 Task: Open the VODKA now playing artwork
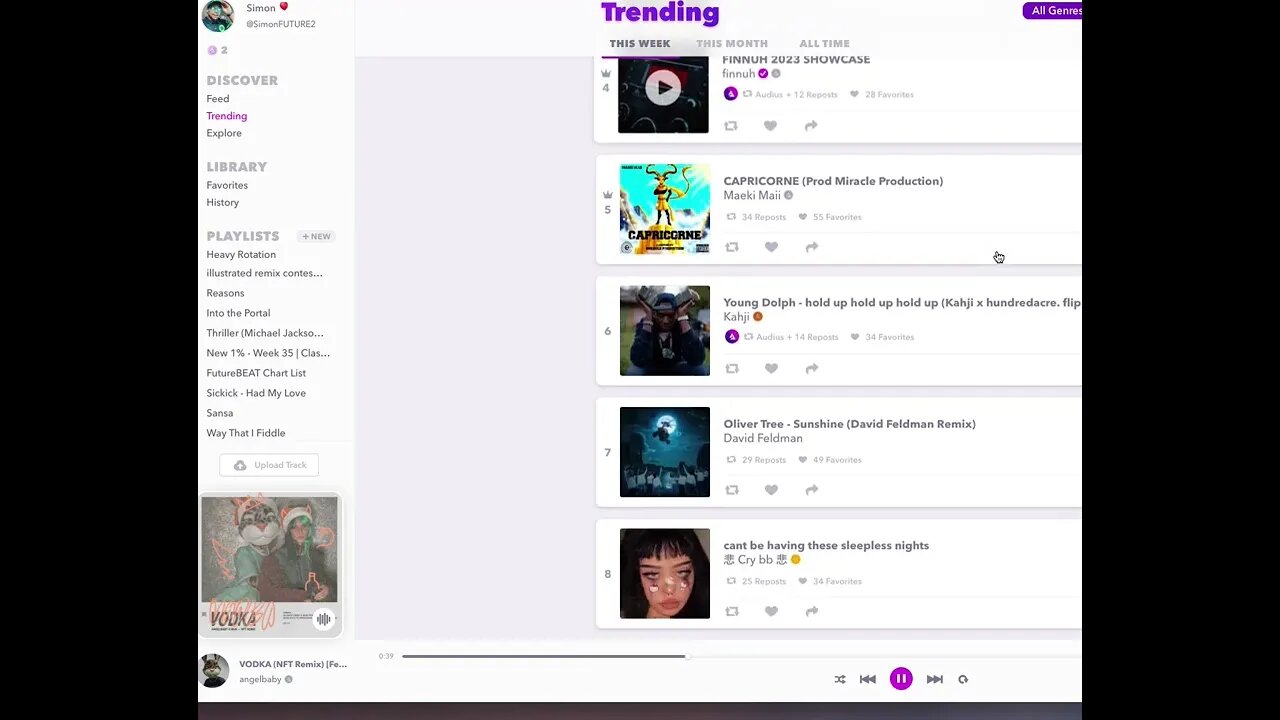point(269,565)
